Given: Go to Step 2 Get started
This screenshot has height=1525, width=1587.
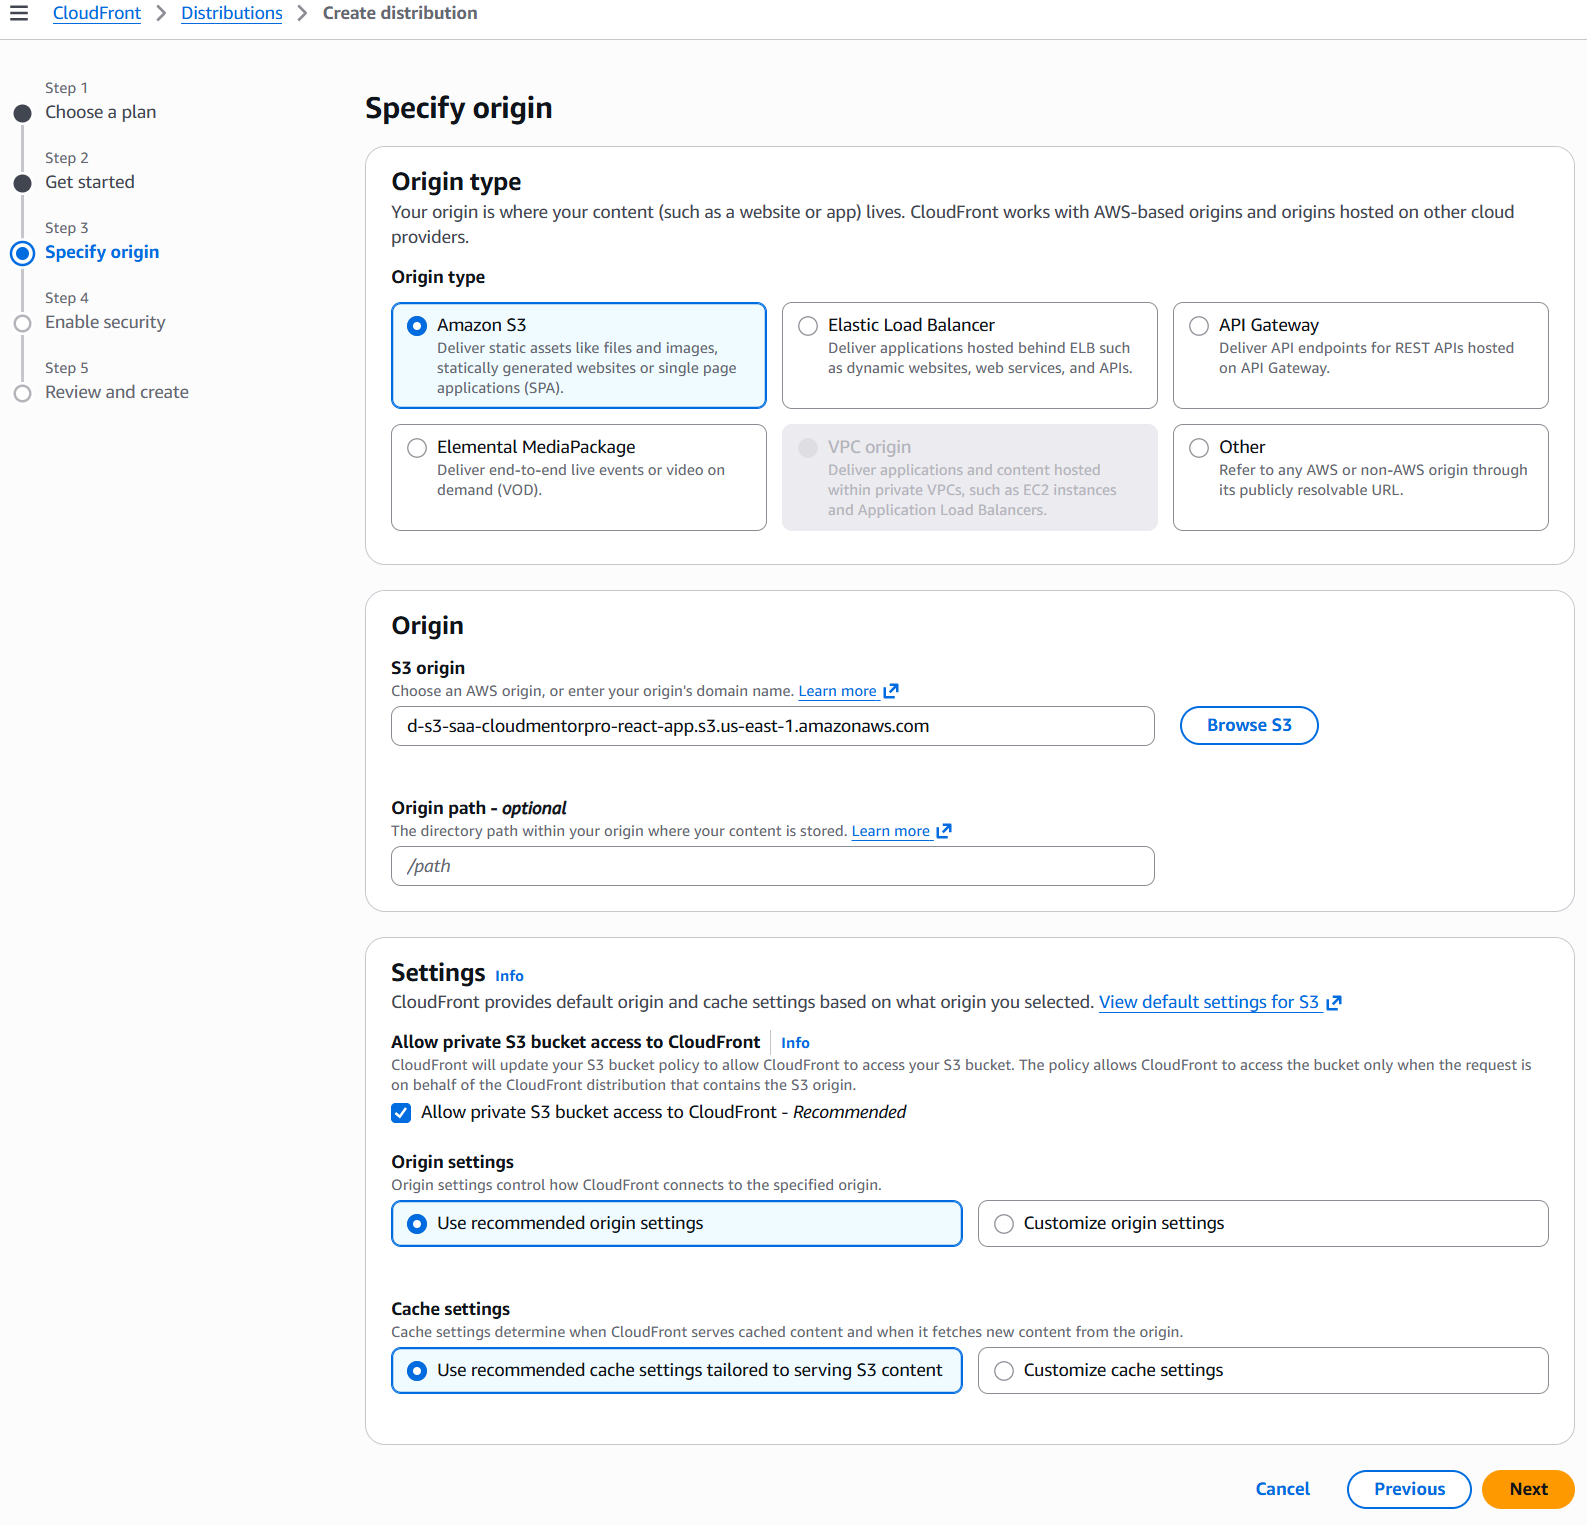Looking at the screenshot, I should click(89, 182).
